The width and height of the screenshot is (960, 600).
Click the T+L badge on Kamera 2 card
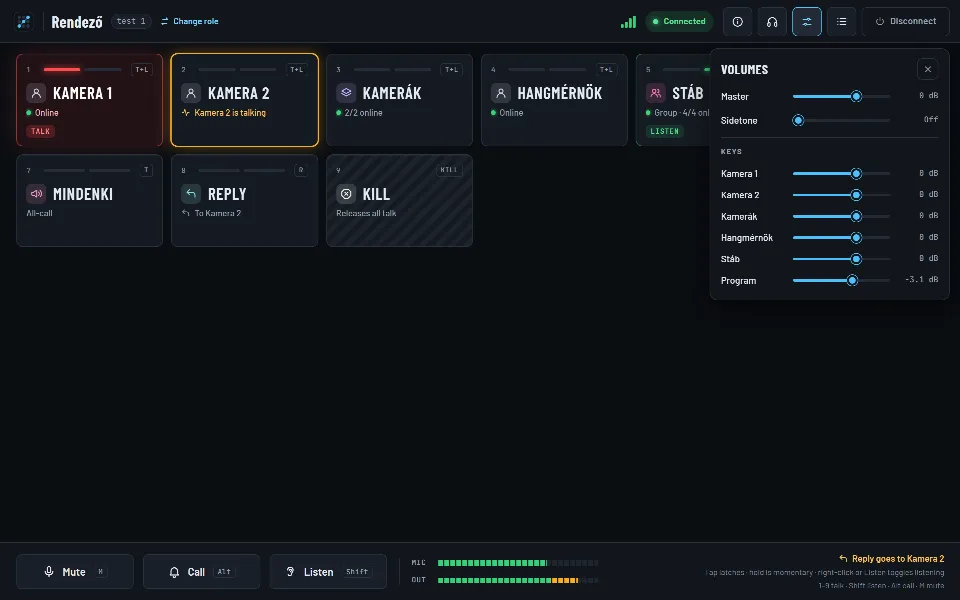(297, 69)
